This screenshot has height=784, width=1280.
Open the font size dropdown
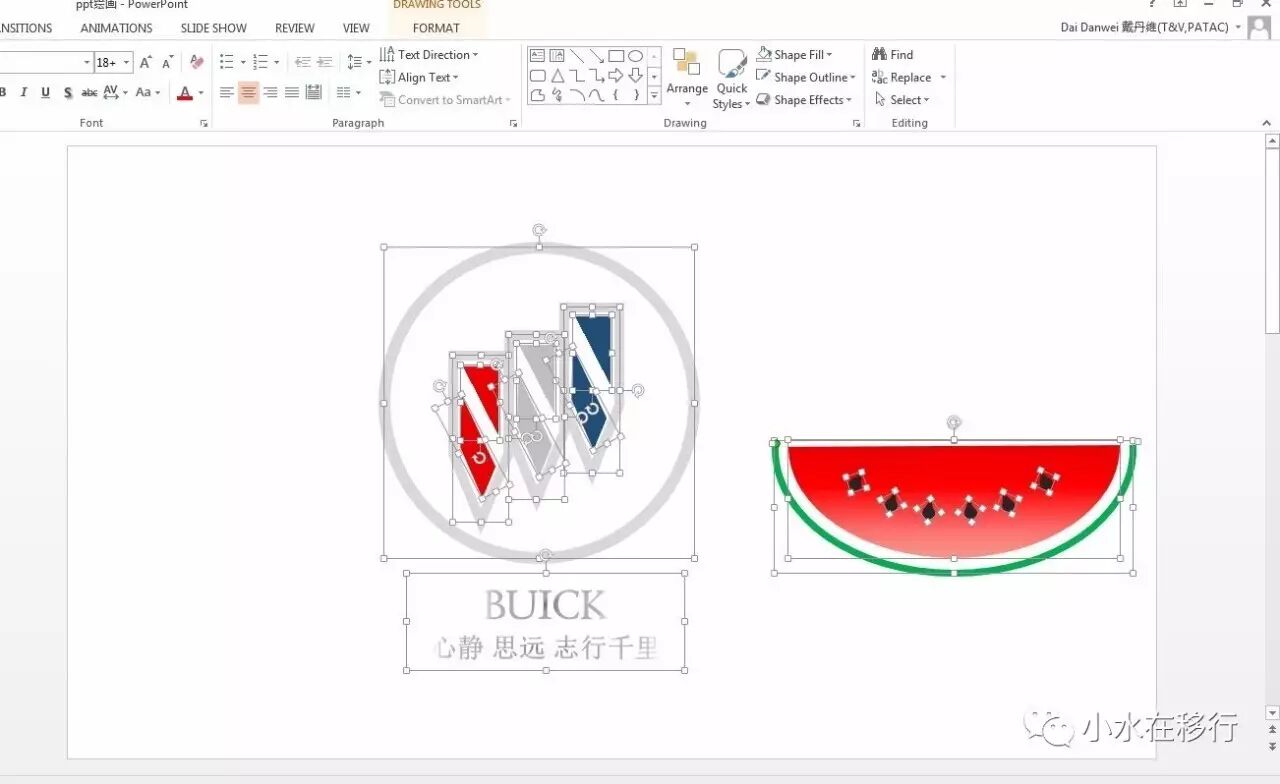click(x=127, y=63)
